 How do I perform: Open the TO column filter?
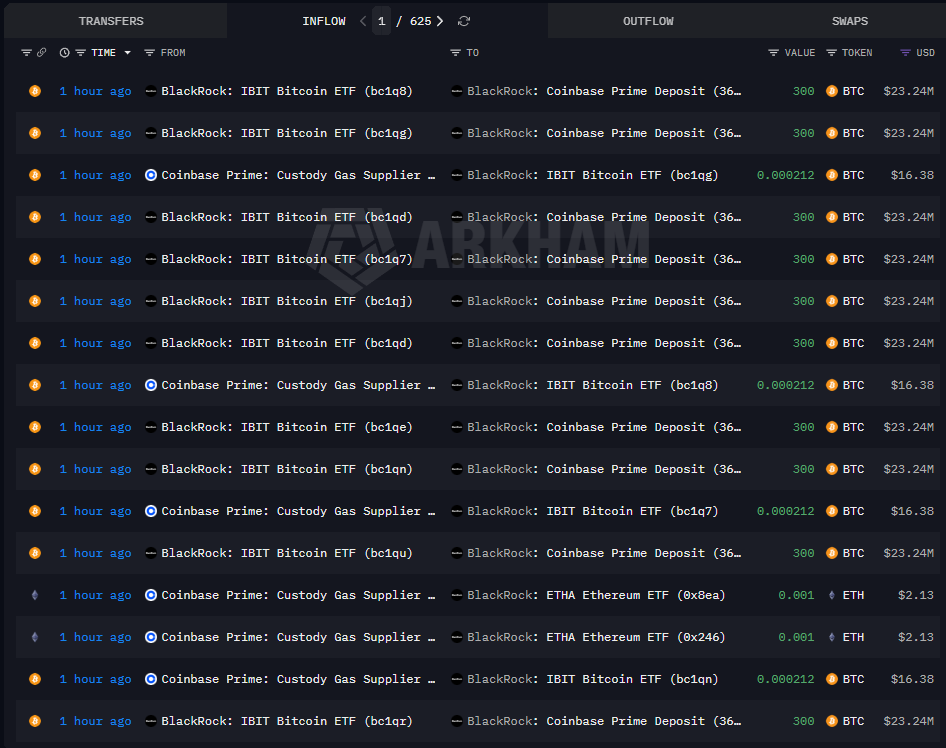coord(456,53)
